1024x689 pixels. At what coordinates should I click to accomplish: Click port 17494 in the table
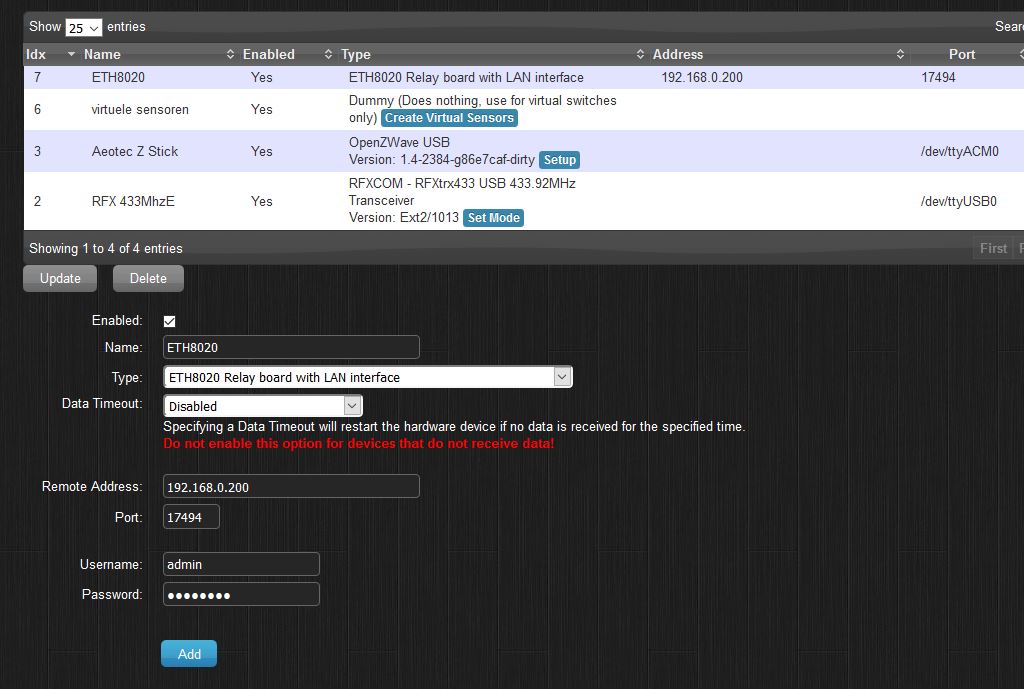[938, 77]
